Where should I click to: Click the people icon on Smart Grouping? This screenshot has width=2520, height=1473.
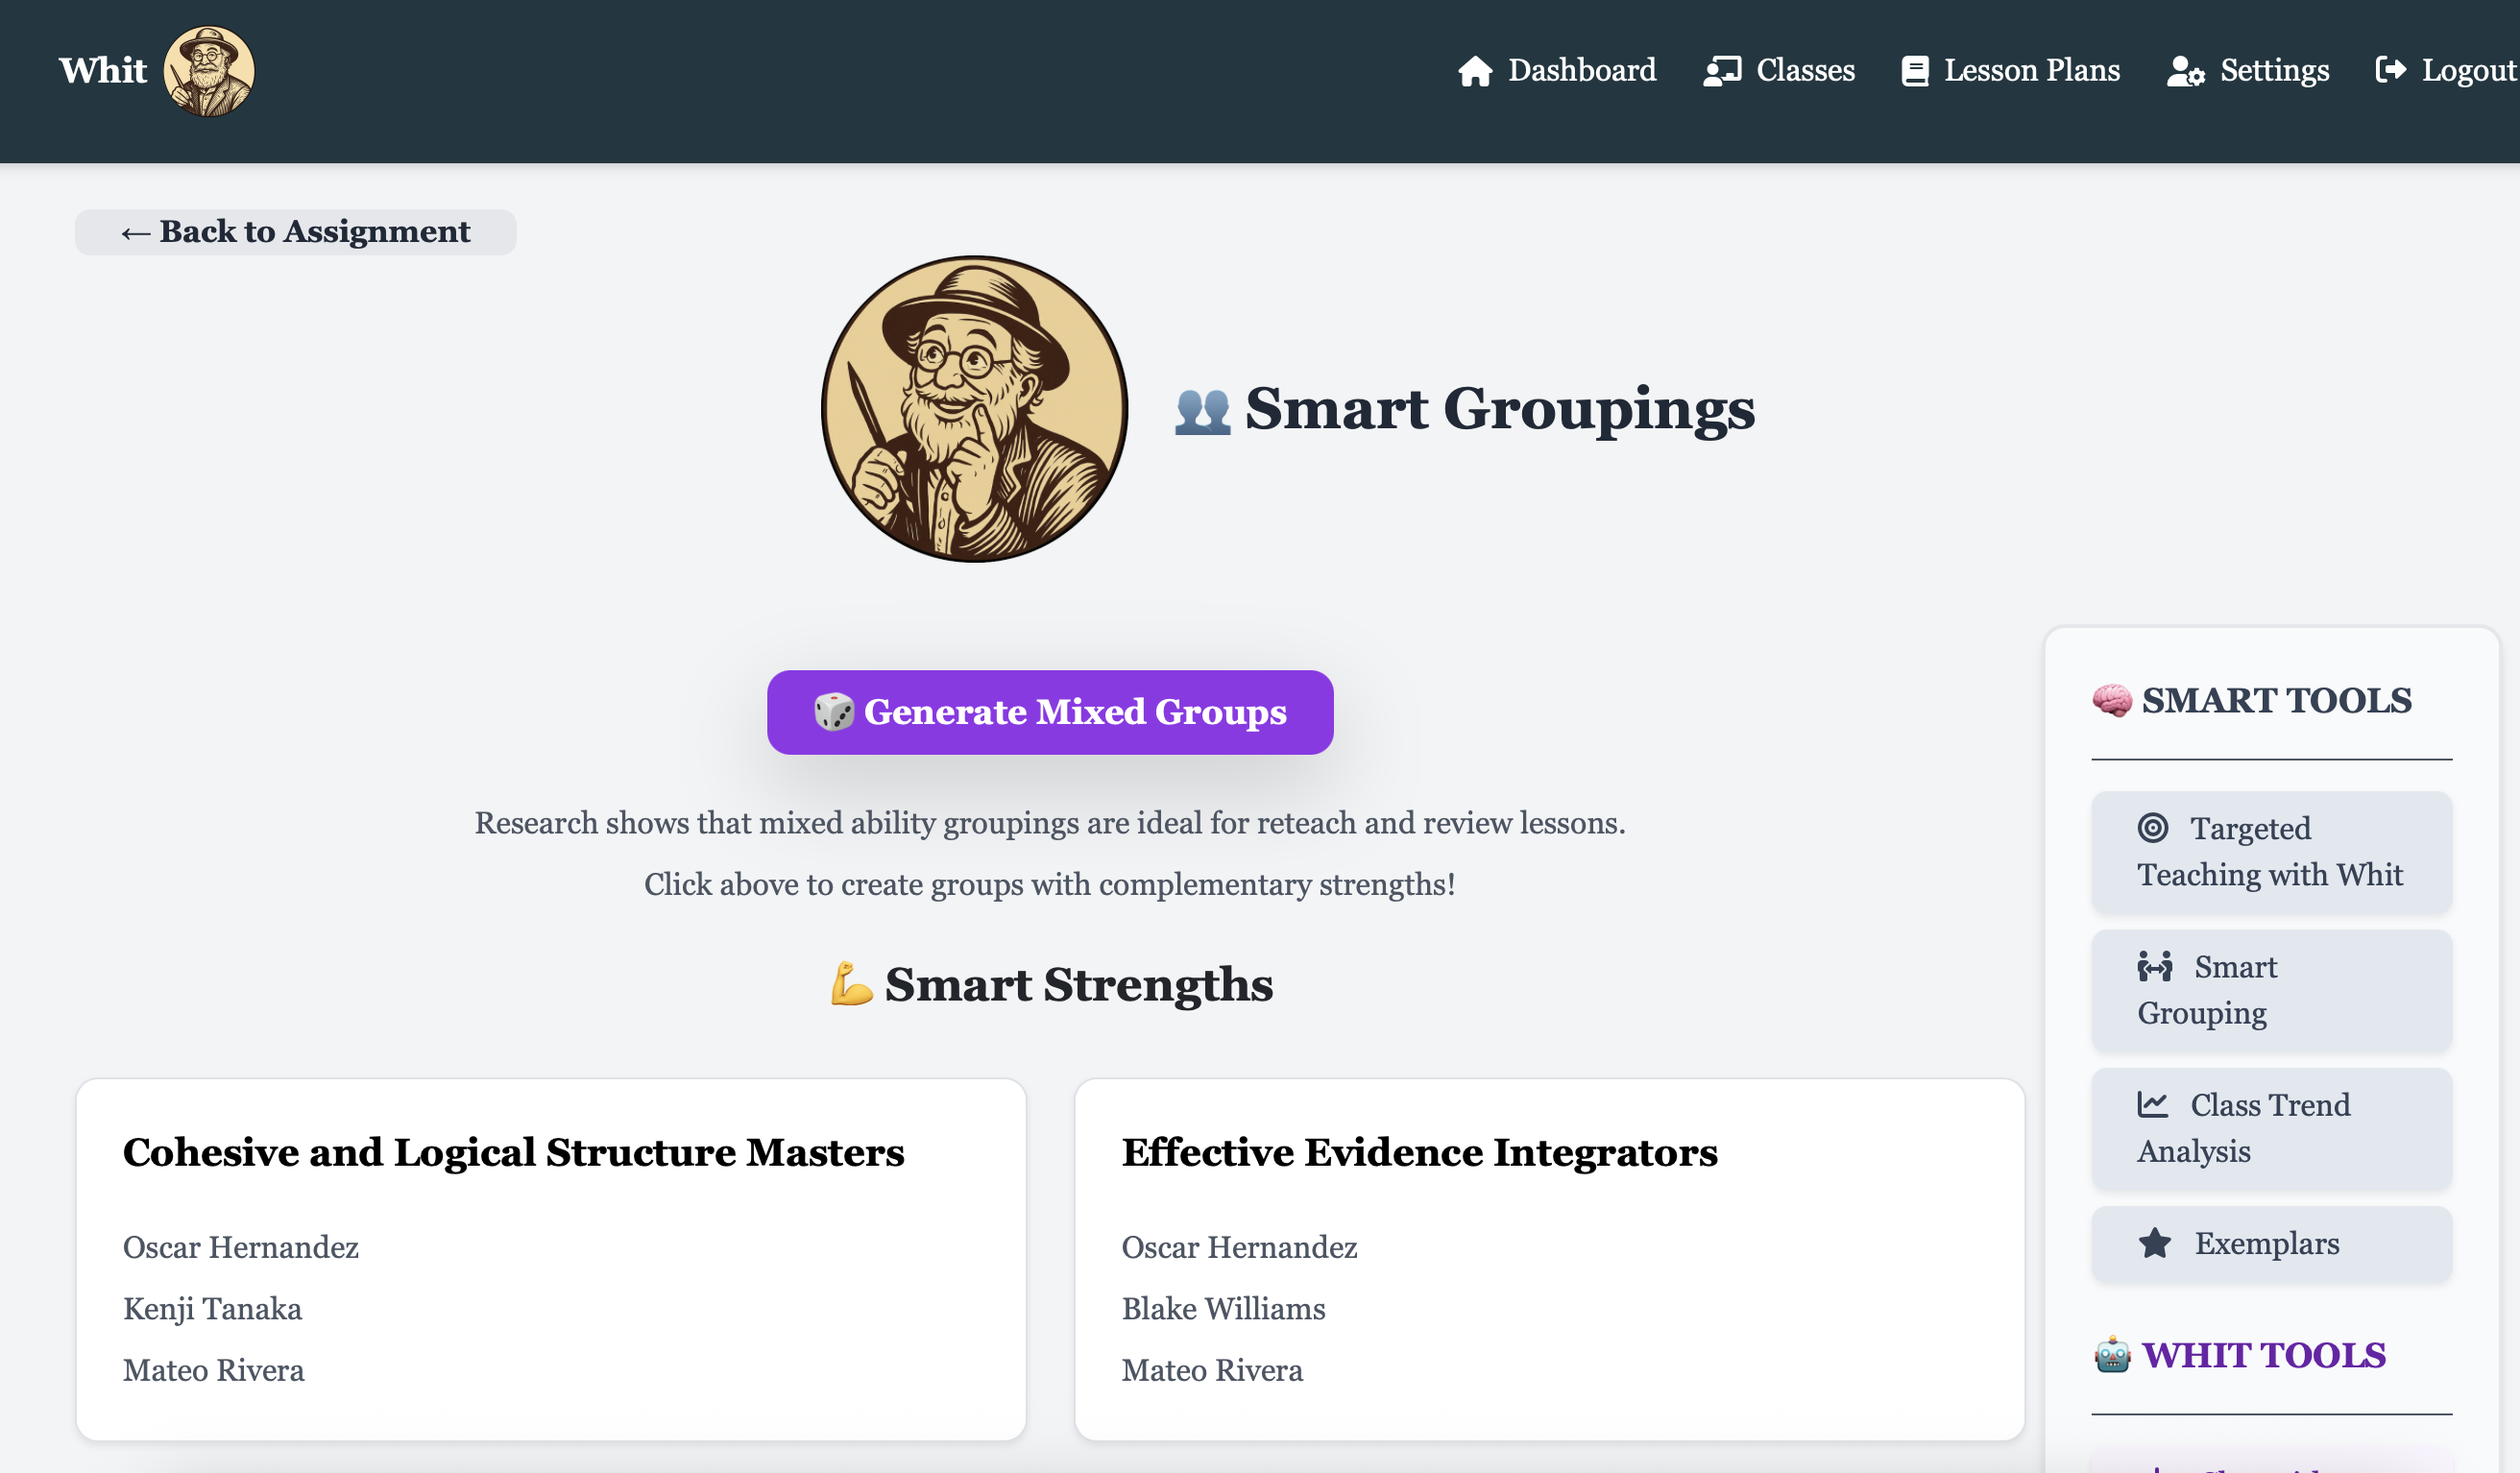pos(2155,966)
